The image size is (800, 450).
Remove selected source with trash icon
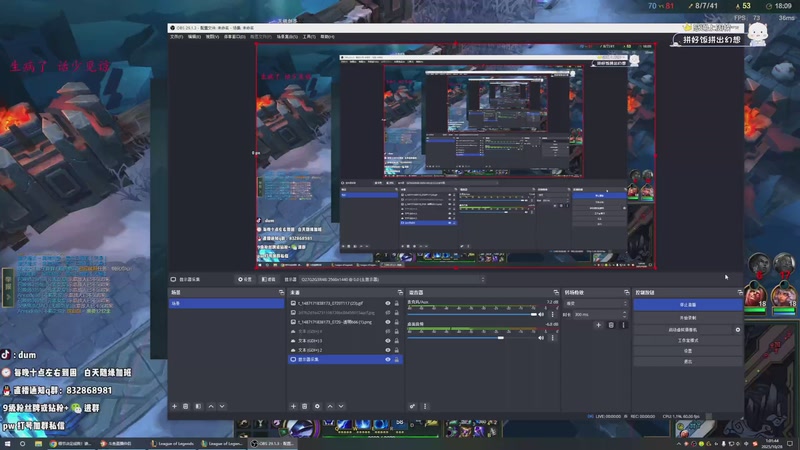(x=304, y=406)
